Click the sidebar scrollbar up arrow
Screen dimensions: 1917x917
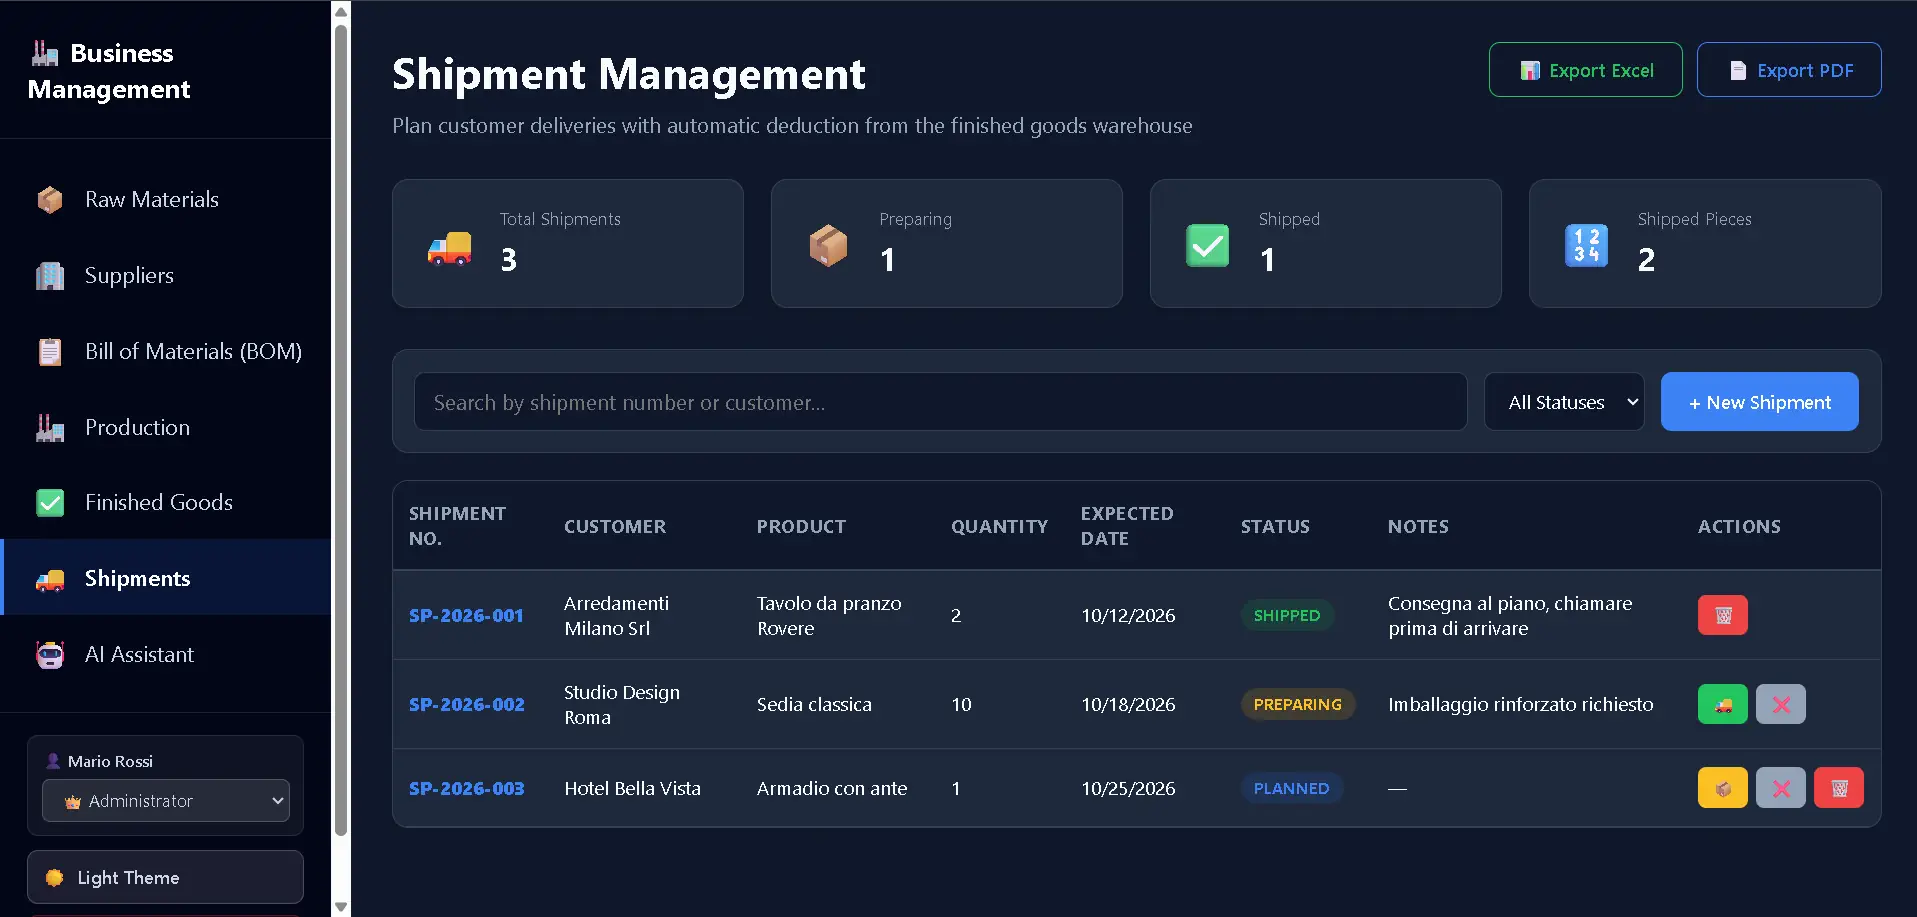(341, 12)
